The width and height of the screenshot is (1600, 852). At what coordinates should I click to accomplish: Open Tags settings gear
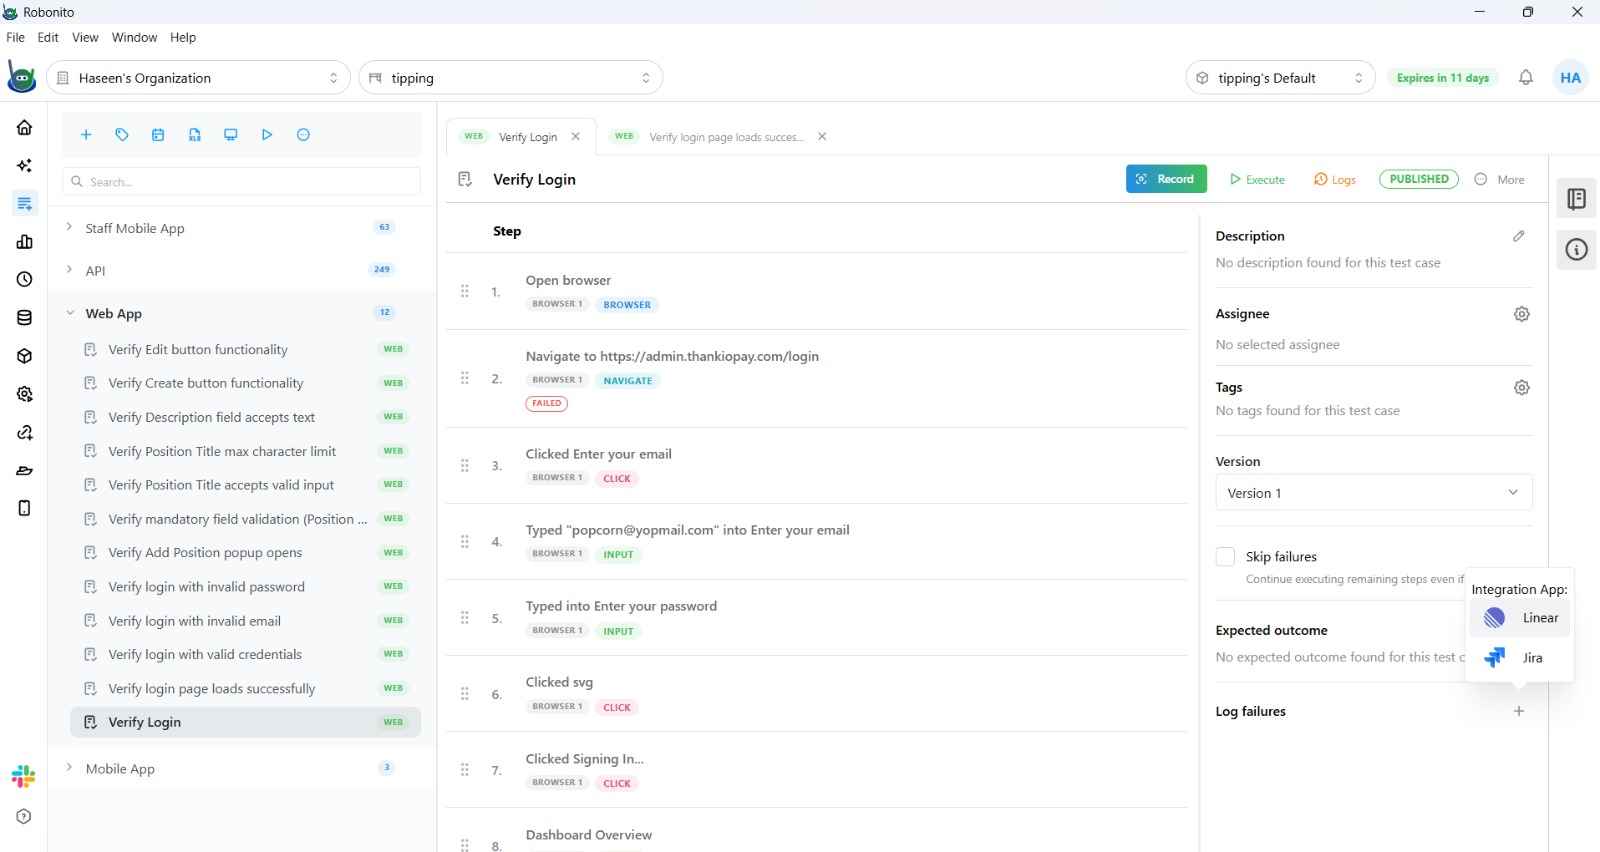1522,387
